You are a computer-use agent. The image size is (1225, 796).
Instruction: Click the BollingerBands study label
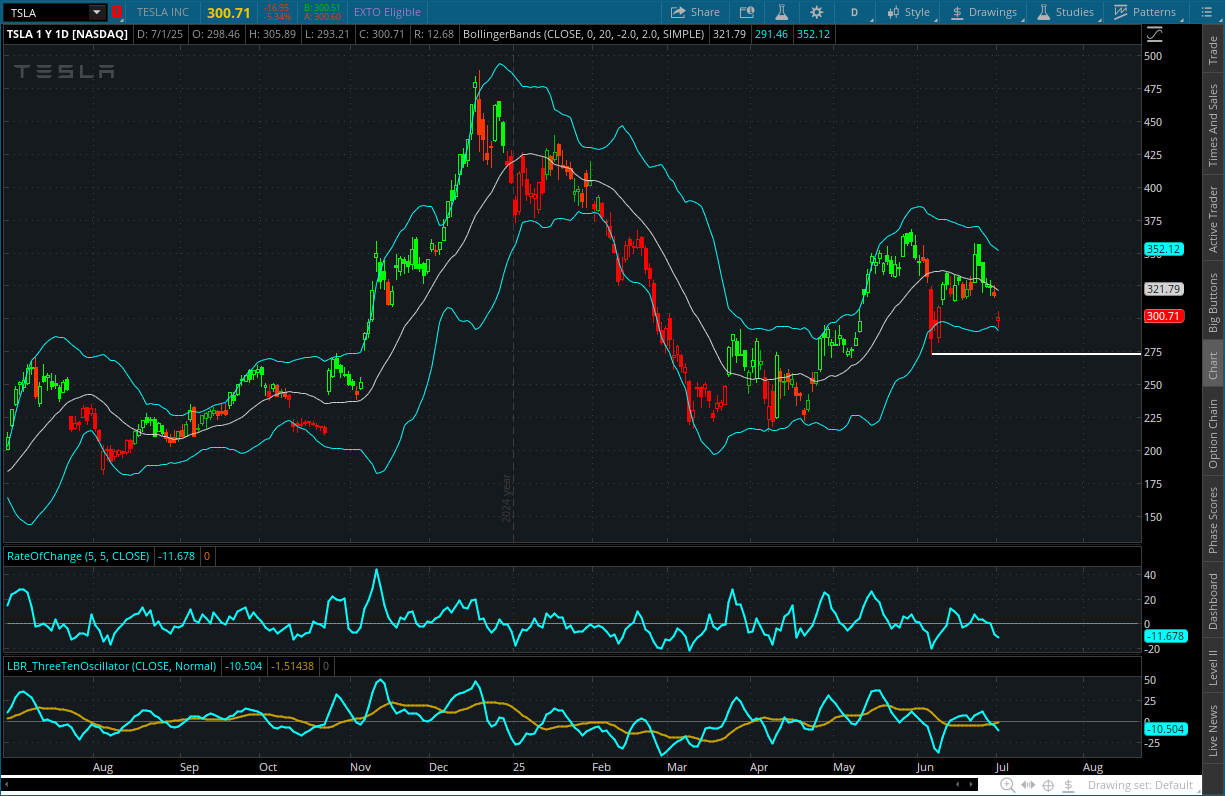[x=584, y=33]
